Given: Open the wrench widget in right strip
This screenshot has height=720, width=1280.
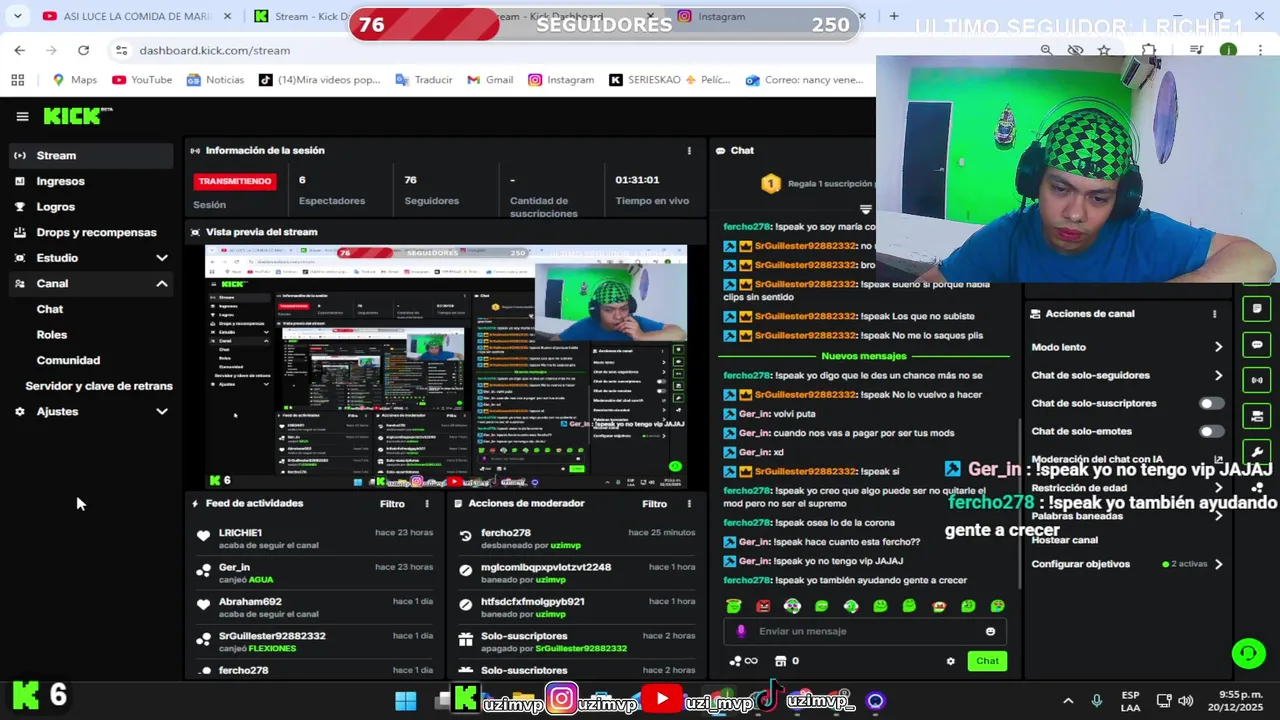Looking at the screenshot, I should [1257, 452].
